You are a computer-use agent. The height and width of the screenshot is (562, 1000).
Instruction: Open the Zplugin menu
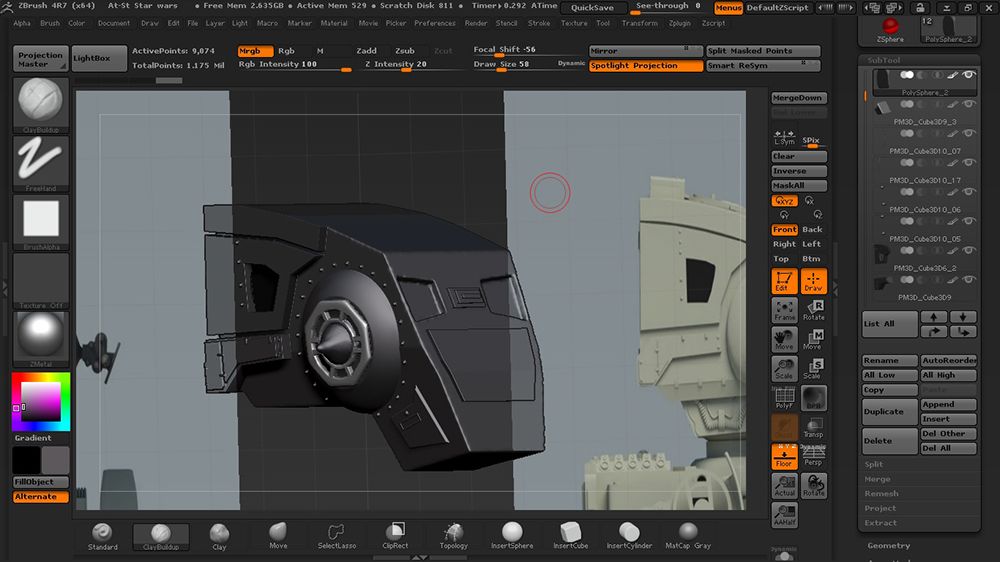[680, 23]
